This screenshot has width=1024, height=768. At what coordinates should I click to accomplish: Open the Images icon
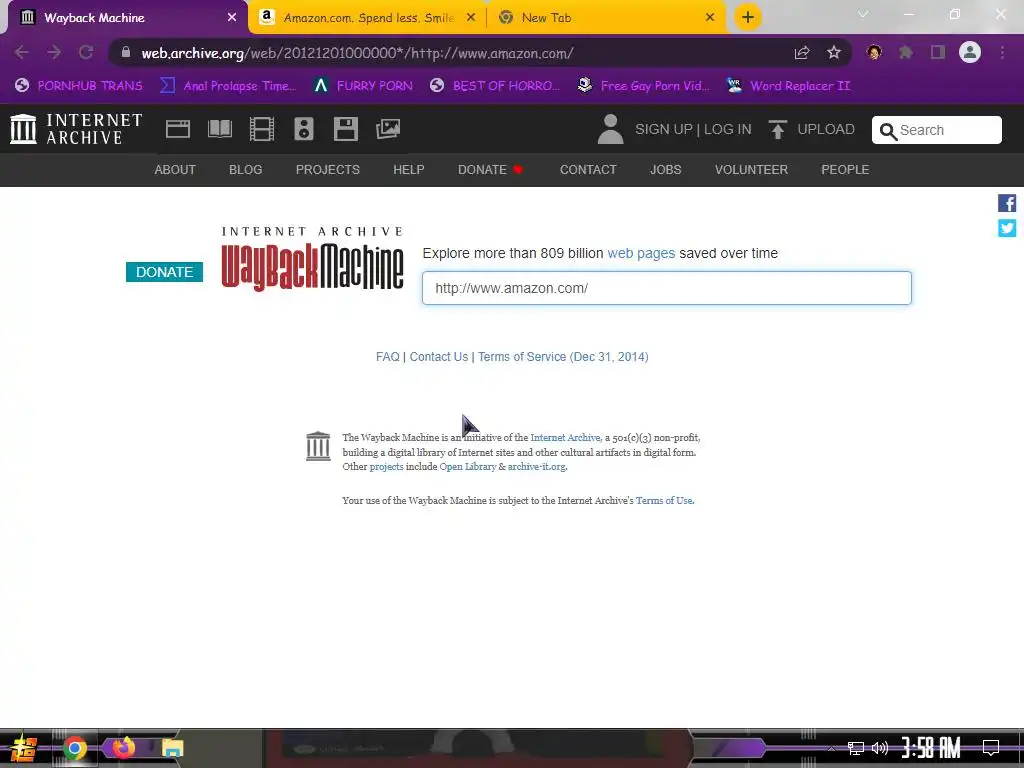[x=388, y=129]
